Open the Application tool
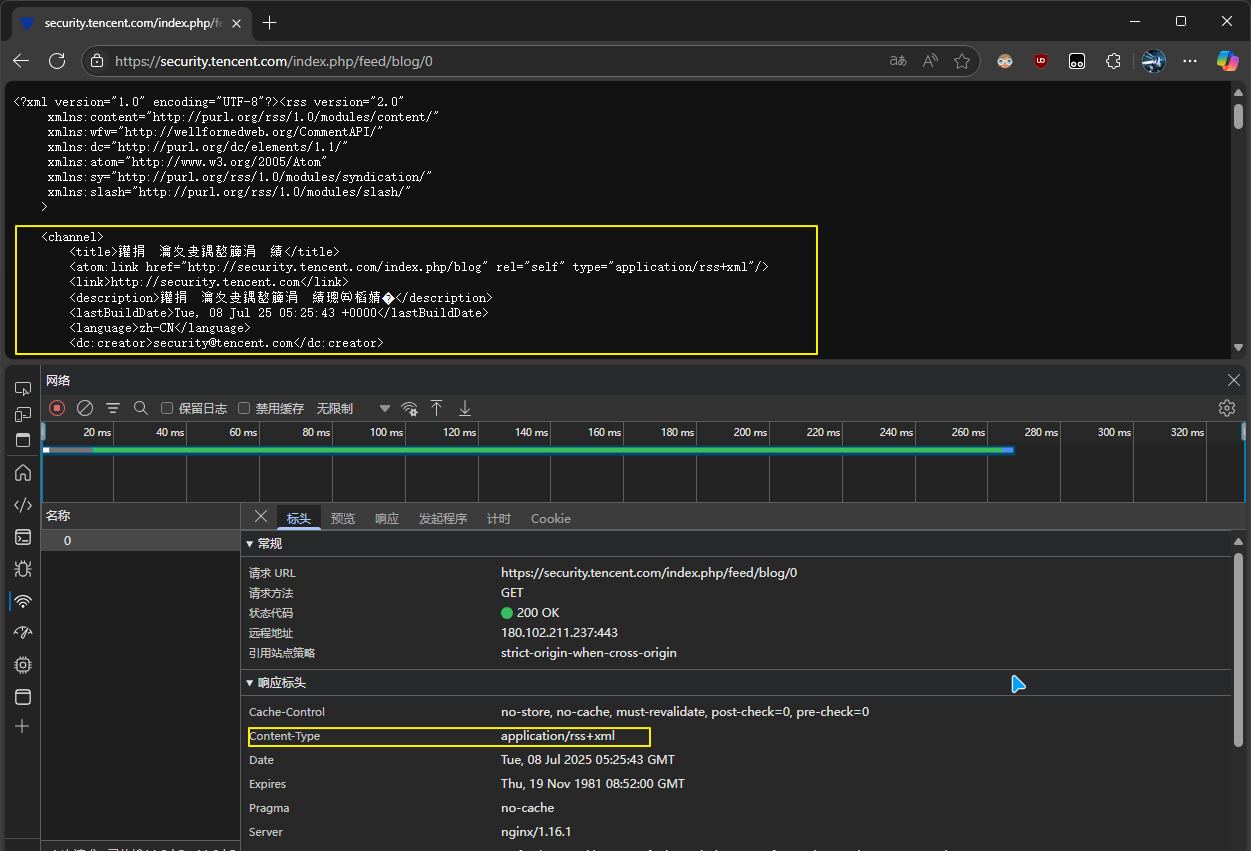Screen dimensions: 1251x851 click(x=23, y=697)
